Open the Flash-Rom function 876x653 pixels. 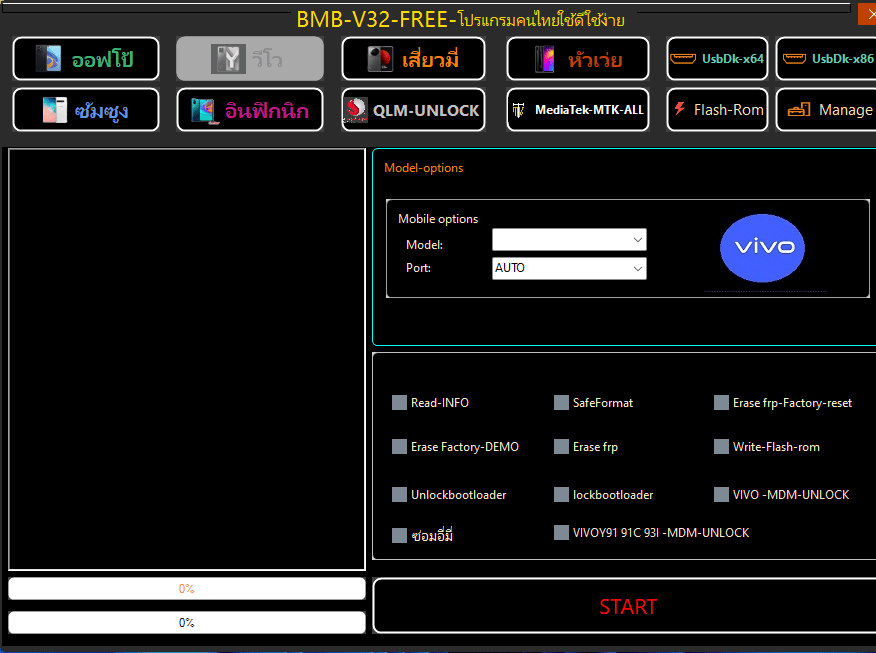(x=717, y=110)
